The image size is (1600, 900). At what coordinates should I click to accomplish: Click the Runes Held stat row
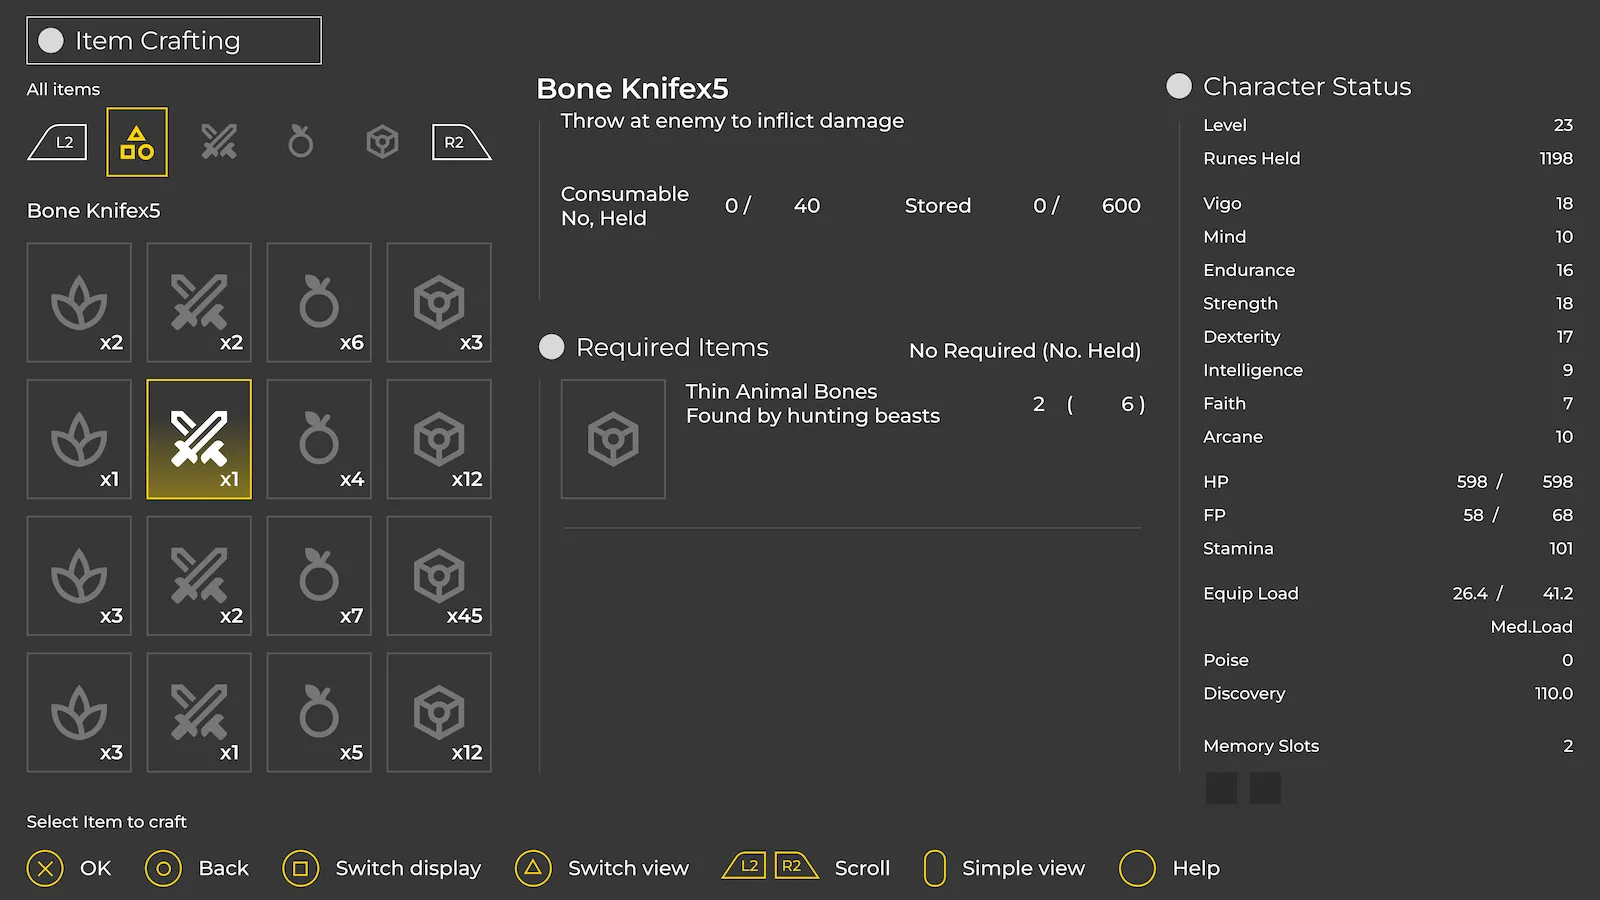tap(1388, 158)
